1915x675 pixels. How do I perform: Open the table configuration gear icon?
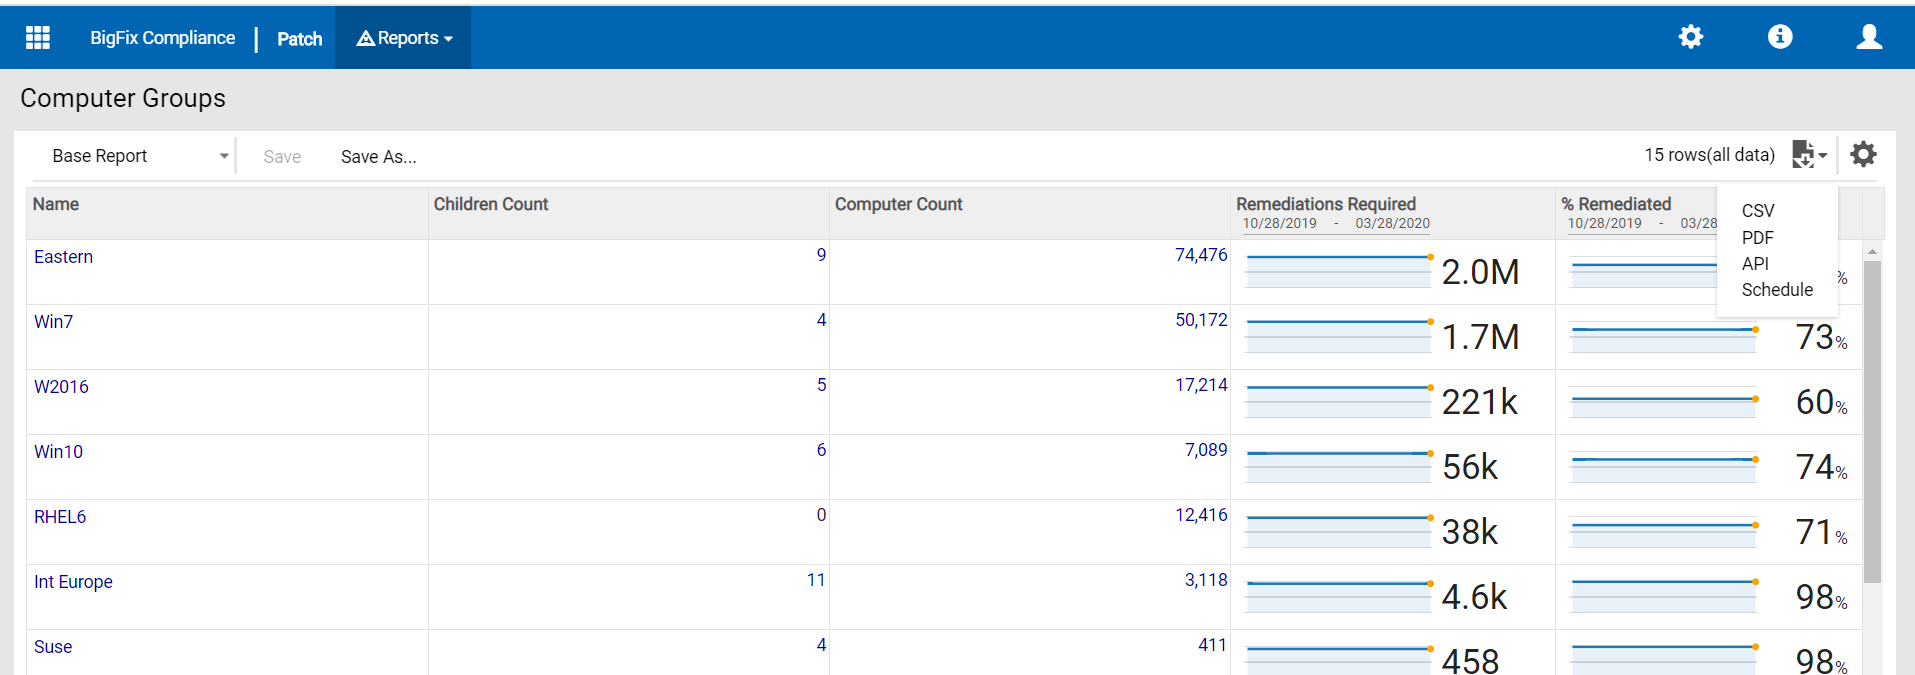1863,155
